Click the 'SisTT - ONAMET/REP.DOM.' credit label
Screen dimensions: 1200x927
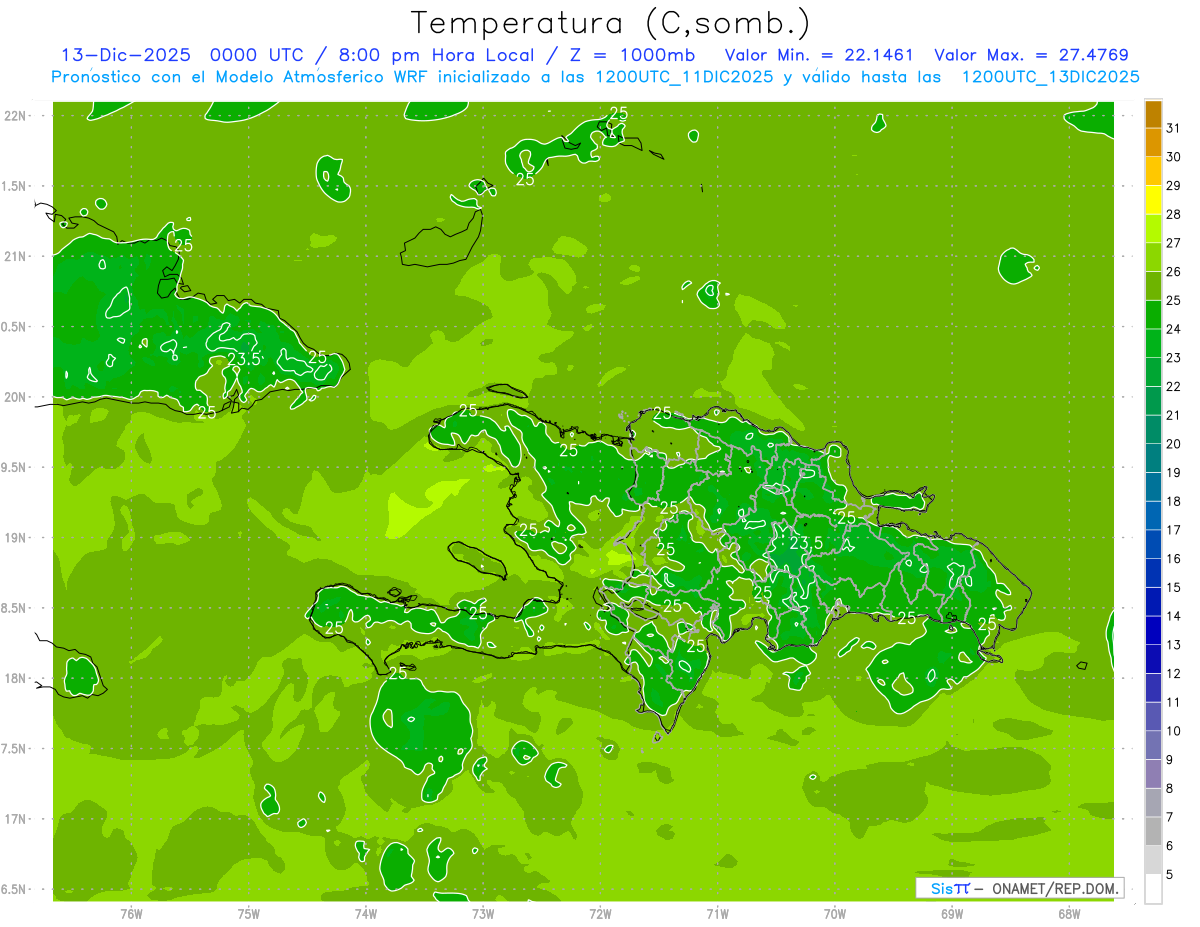1020,888
